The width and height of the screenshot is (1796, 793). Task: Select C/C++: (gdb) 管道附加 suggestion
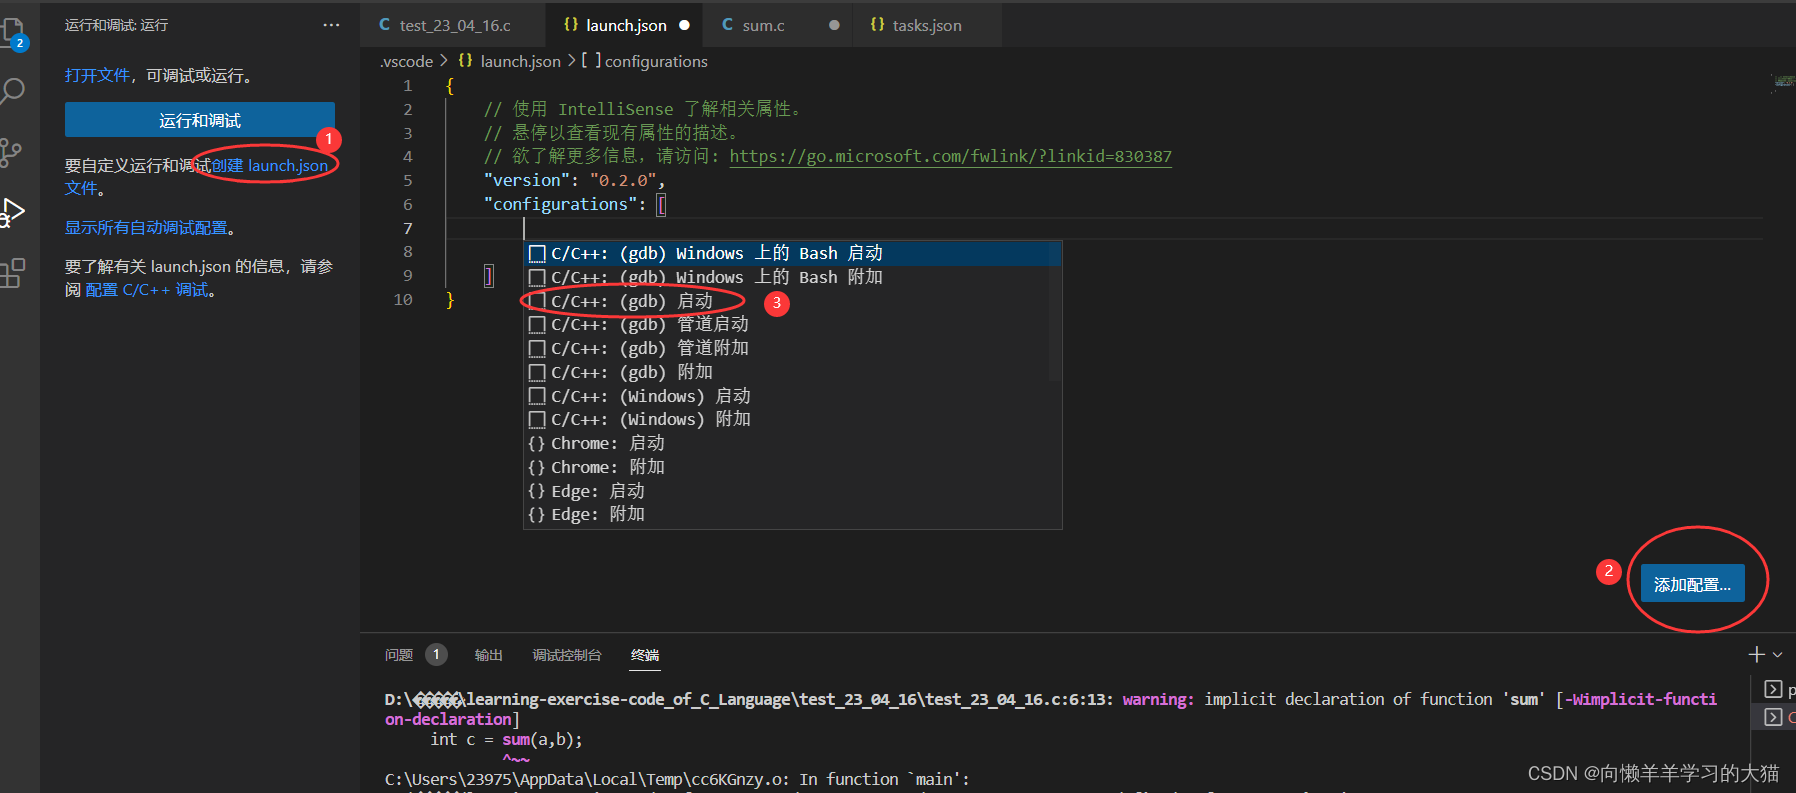pos(793,348)
